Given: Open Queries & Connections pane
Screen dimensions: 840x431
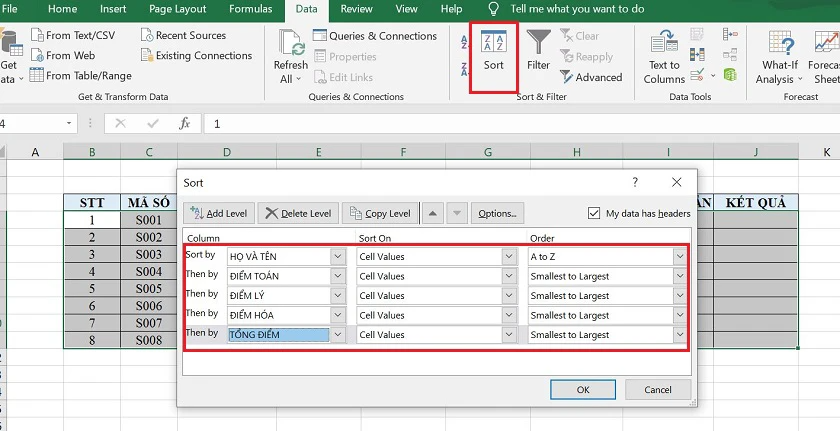Looking at the screenshot, I should click(374, 36).
